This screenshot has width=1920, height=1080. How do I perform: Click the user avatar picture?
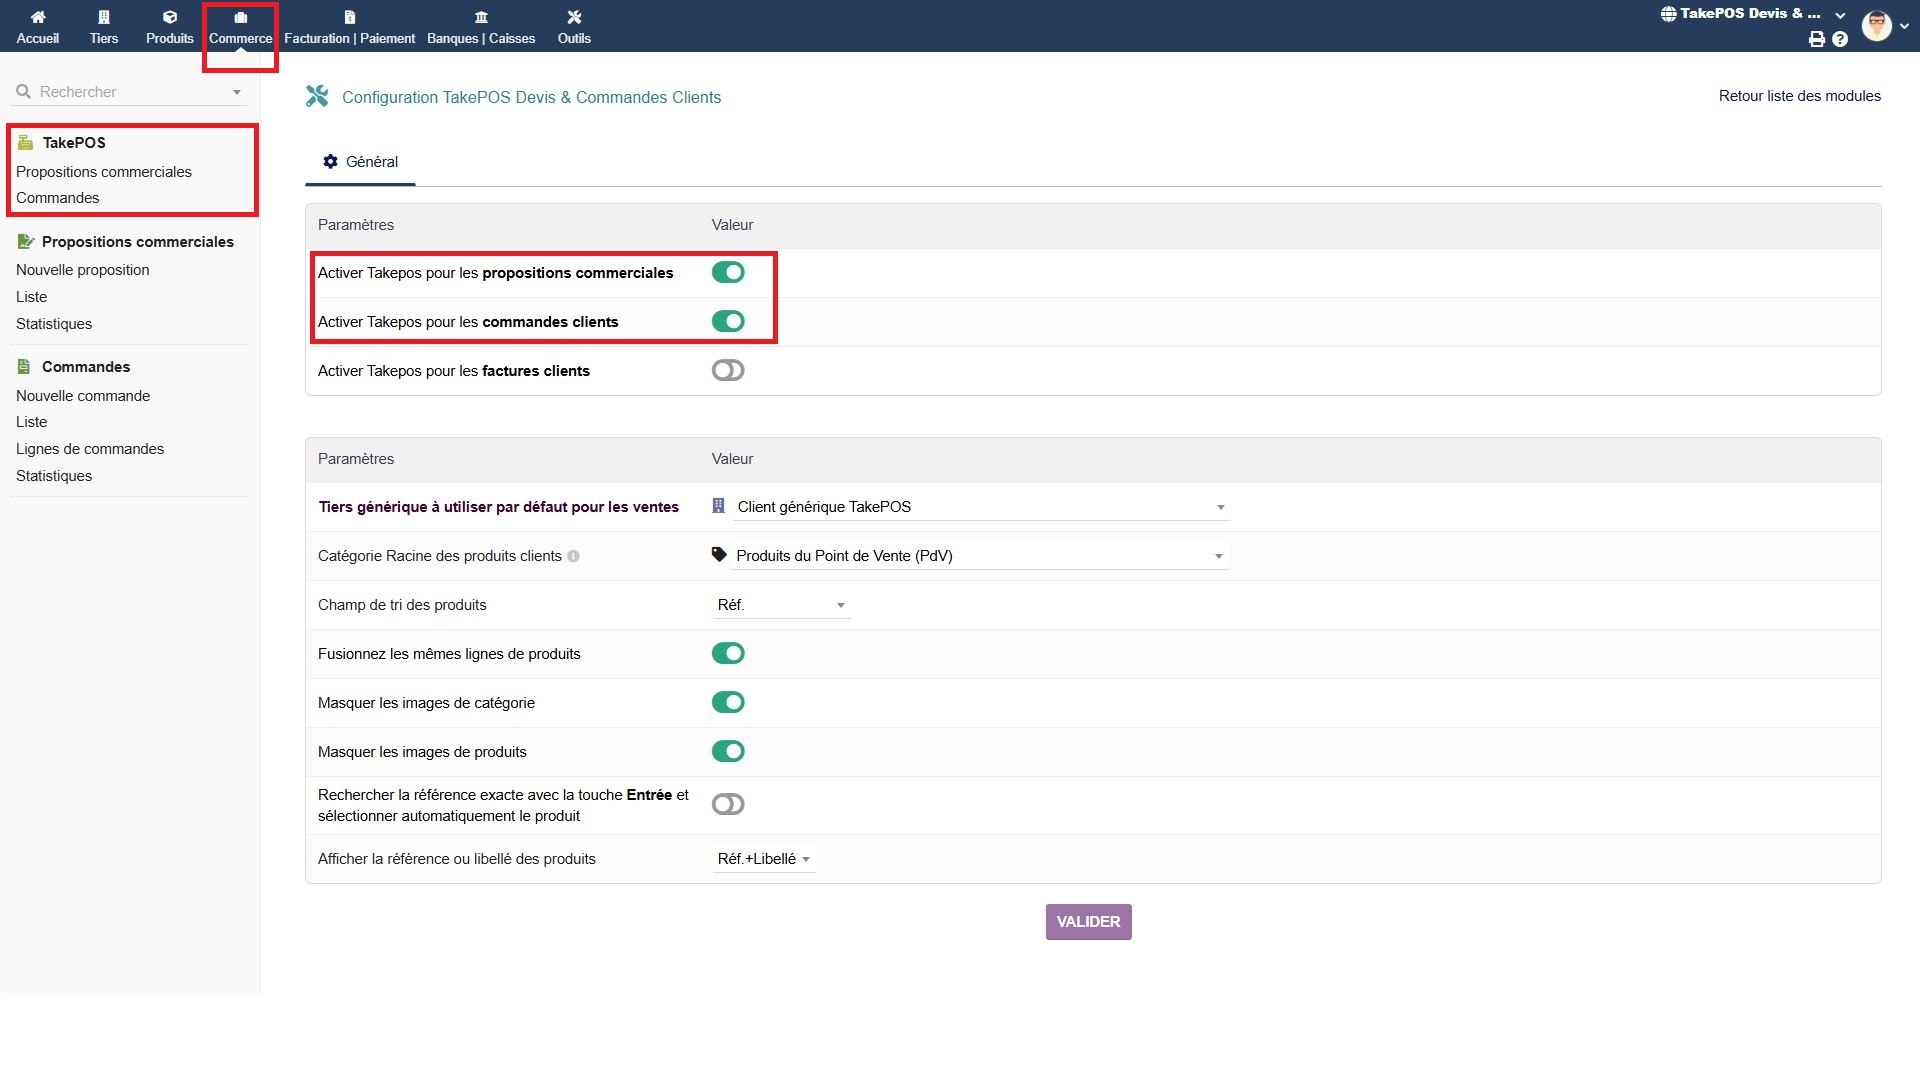(x=1877, y=25)
